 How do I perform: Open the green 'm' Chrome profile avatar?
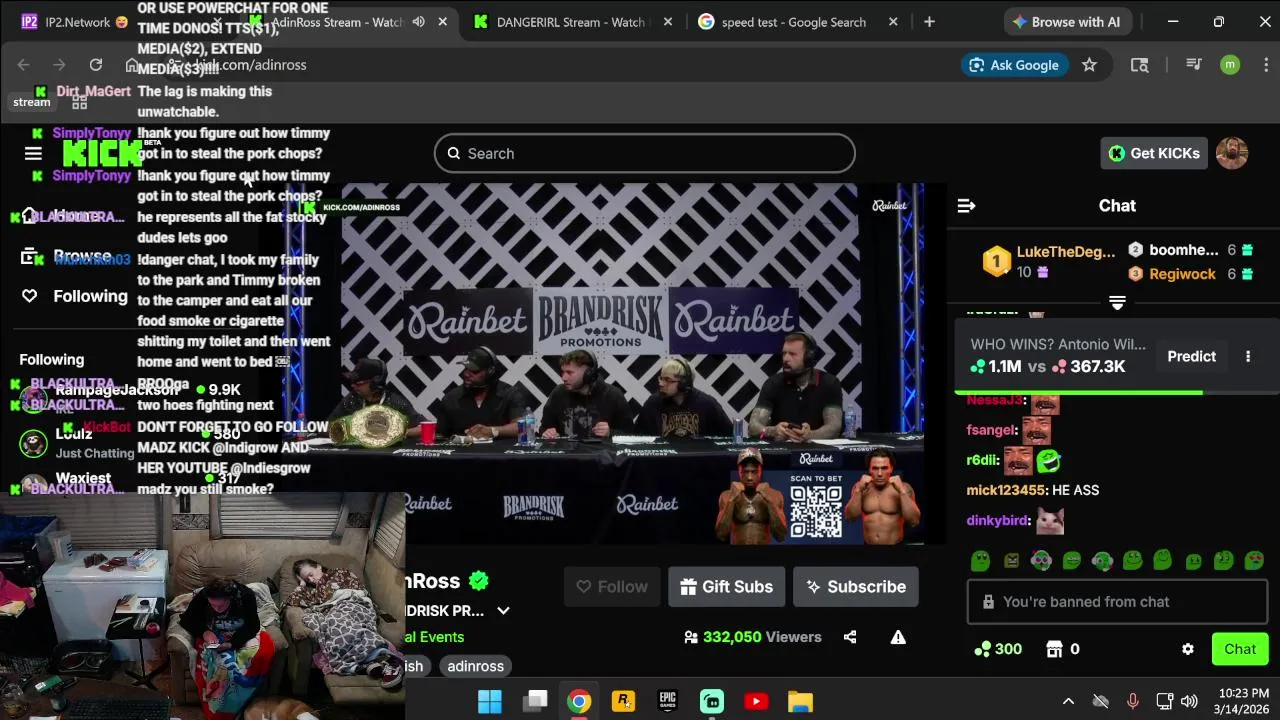tap(1230, 65)
